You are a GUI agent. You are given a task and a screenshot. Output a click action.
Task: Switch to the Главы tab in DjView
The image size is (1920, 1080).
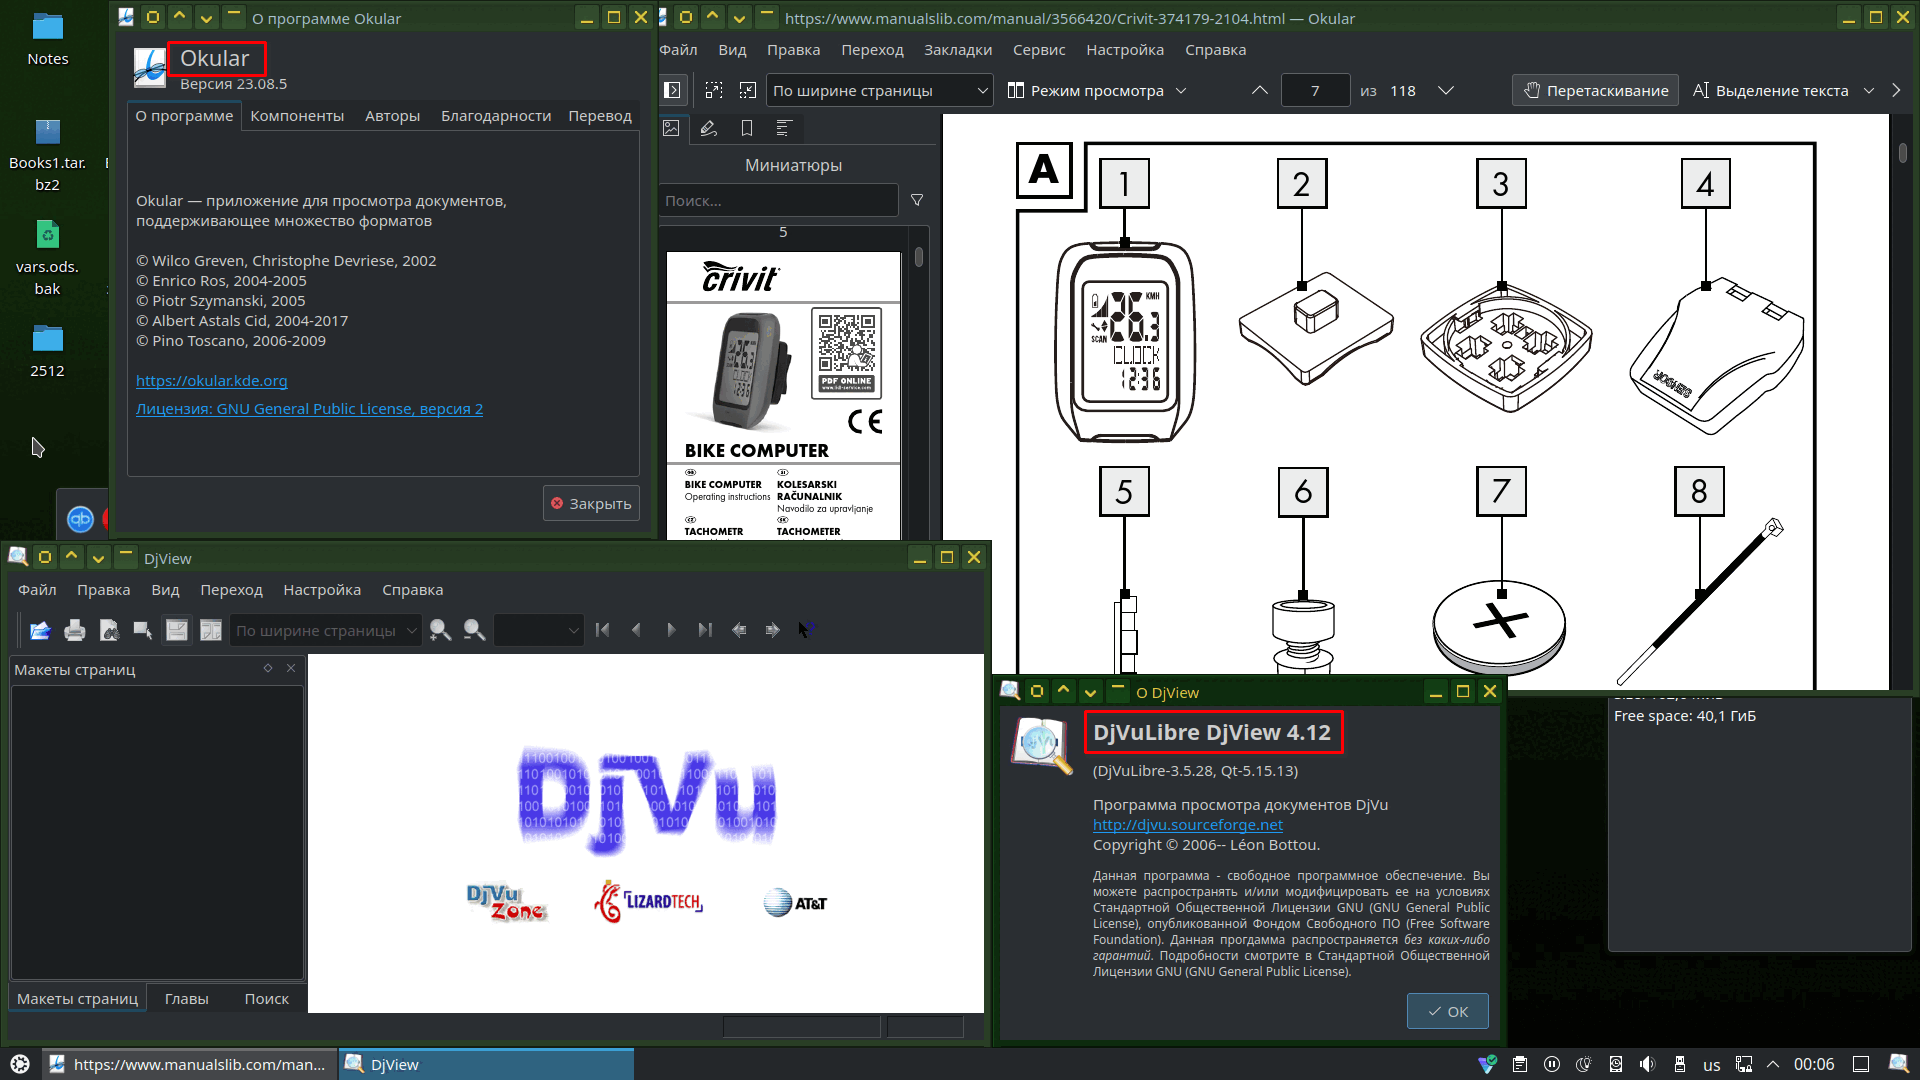186,999
